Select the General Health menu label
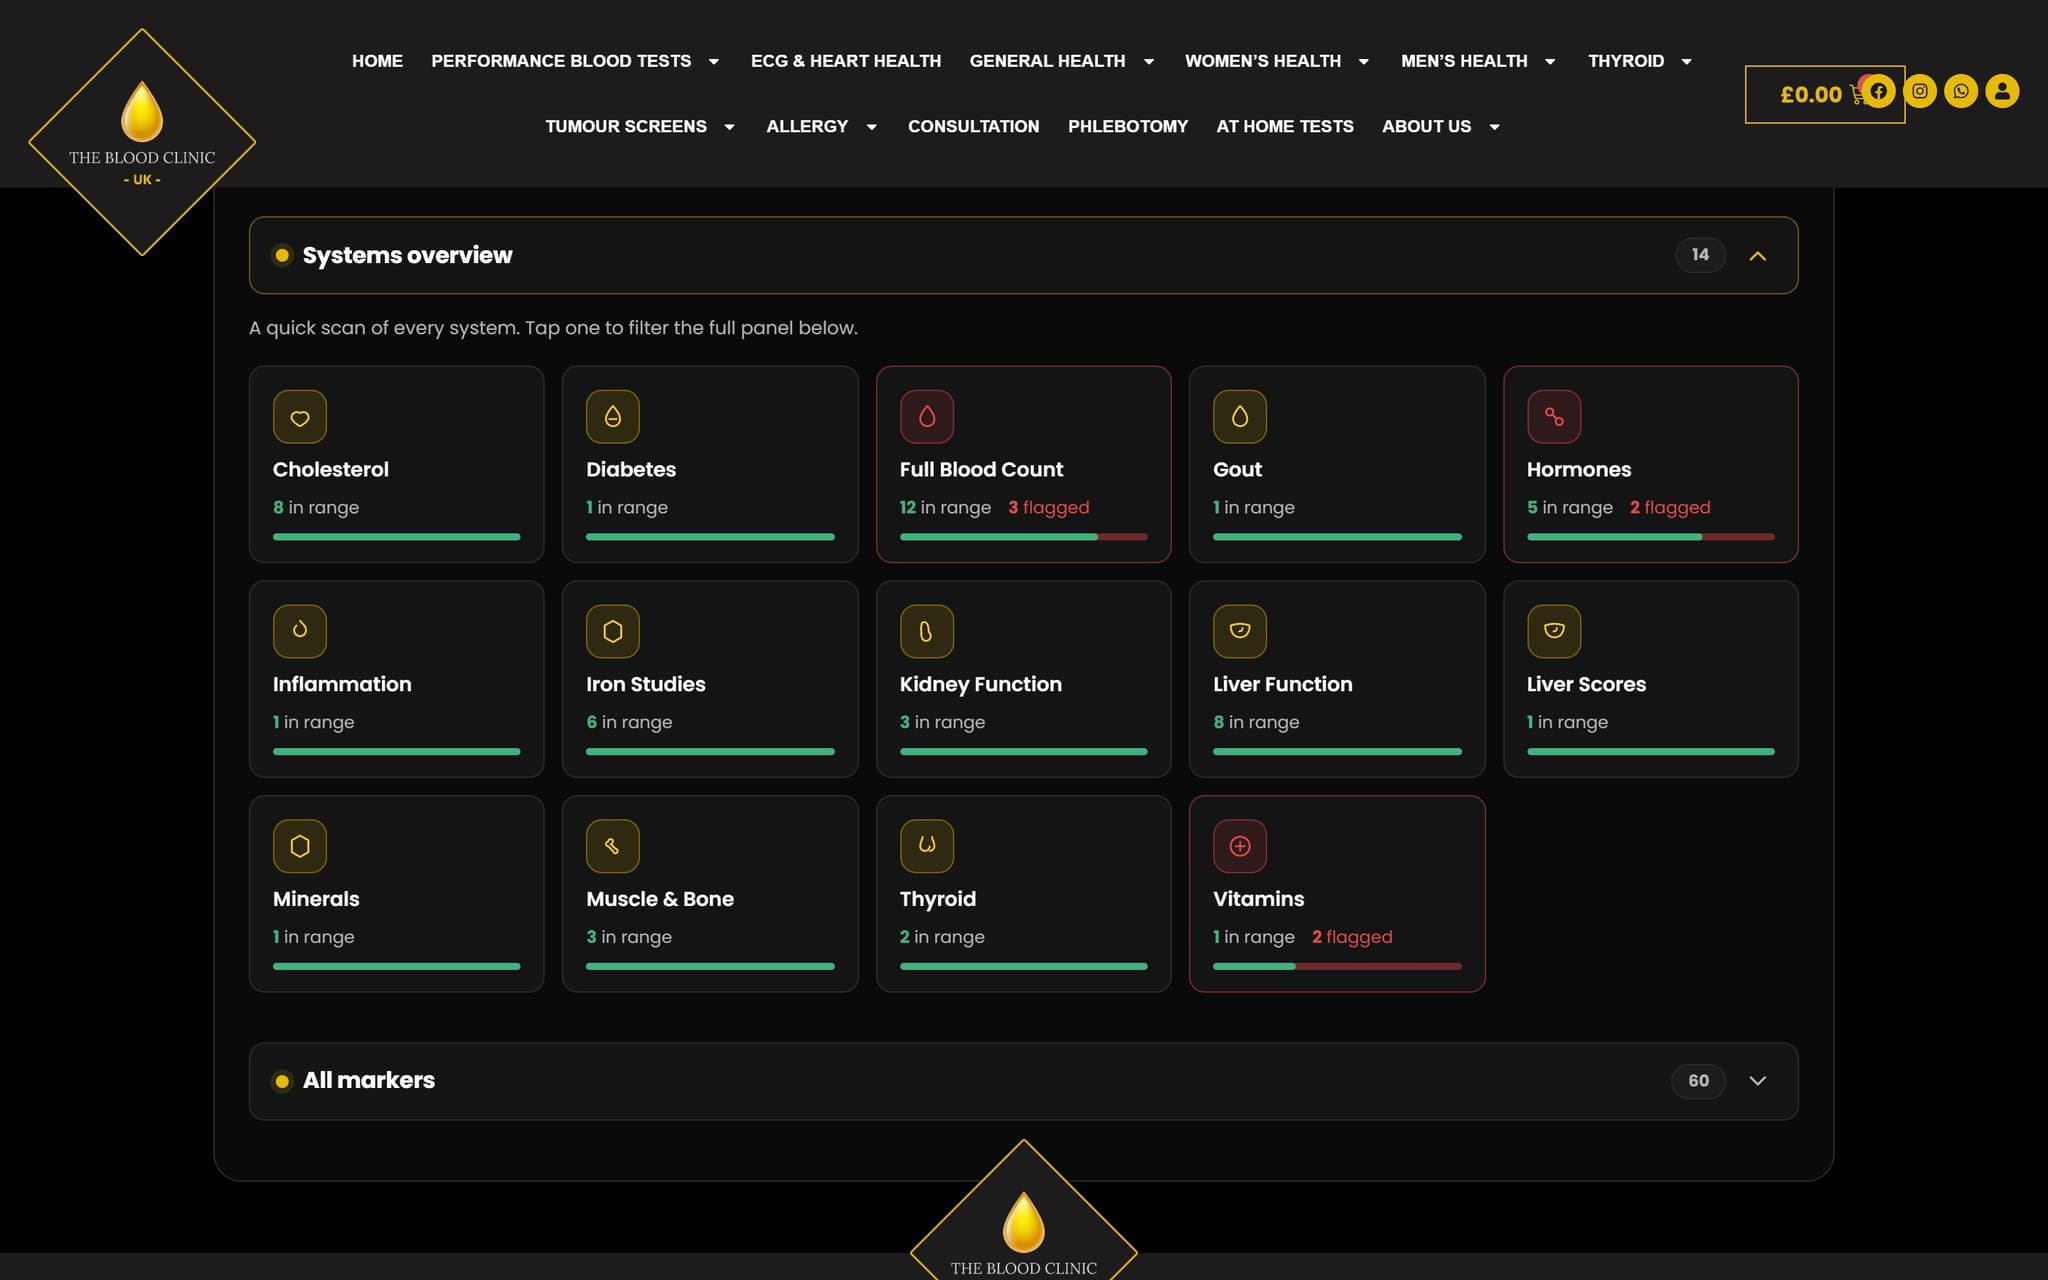Viewport: 2048px width, 1280px height. [1047, 61]
